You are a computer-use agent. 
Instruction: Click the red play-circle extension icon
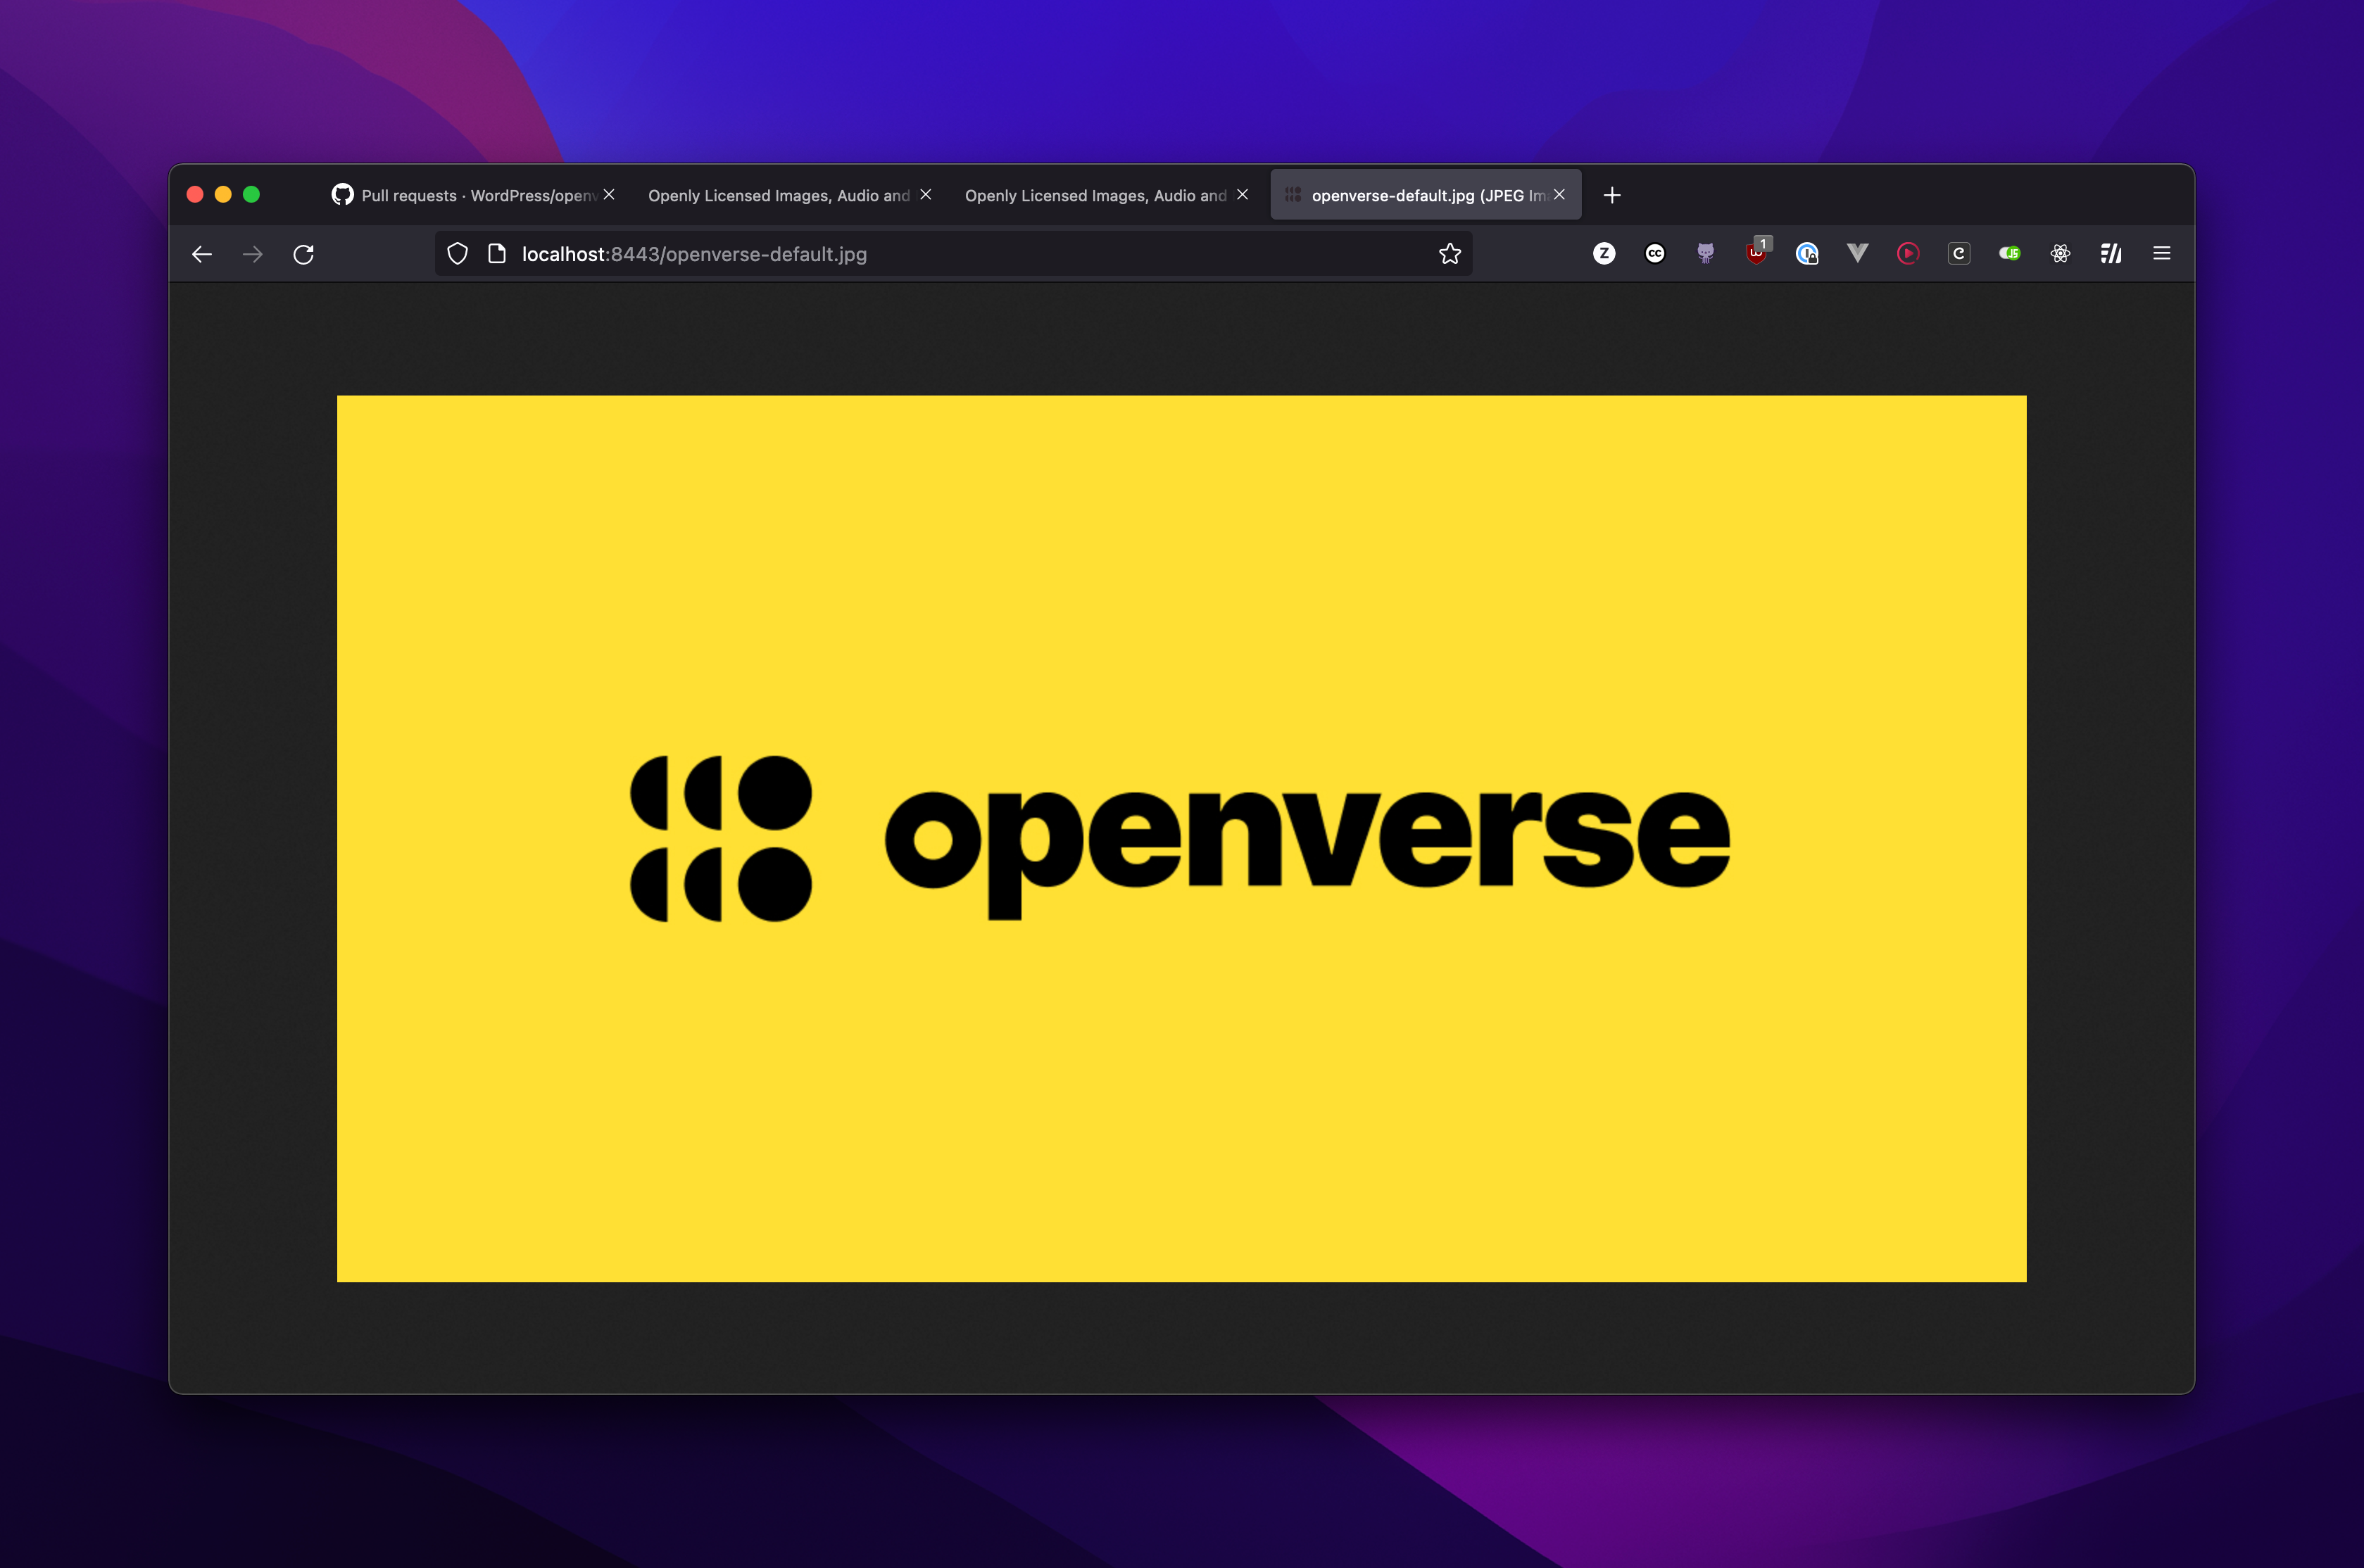(x=1908, y=254)
